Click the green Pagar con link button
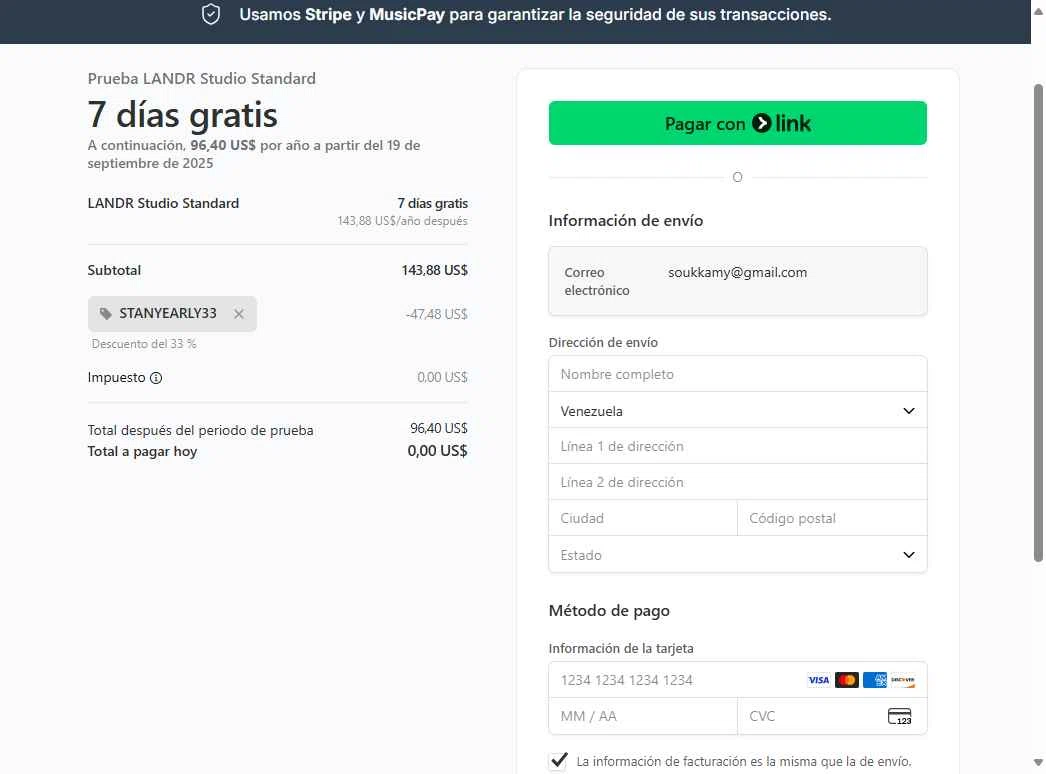The height and width of the screenshot is (774, 1046). click(x=737, y=123)
